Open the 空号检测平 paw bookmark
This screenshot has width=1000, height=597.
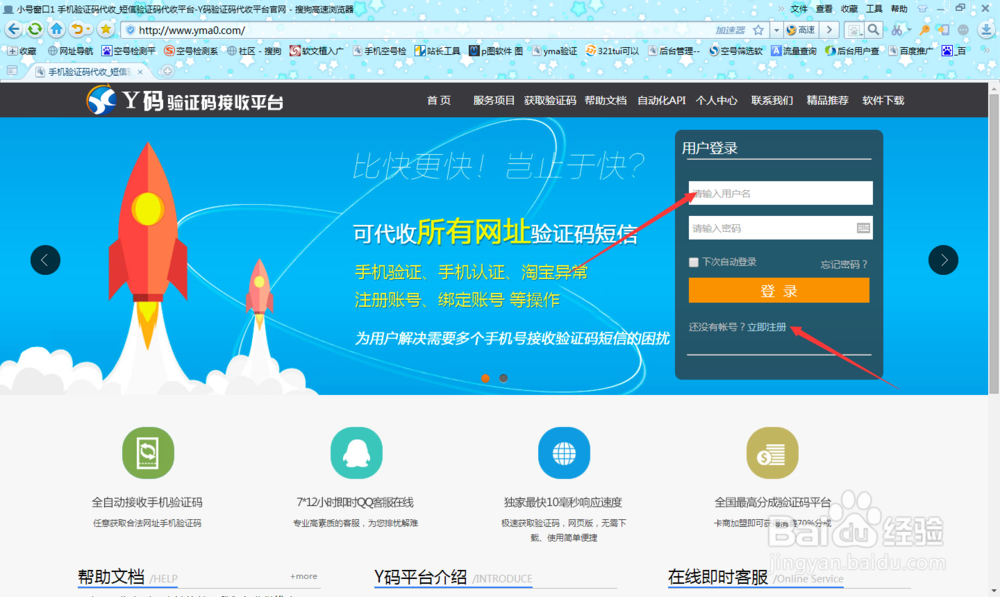129,51
